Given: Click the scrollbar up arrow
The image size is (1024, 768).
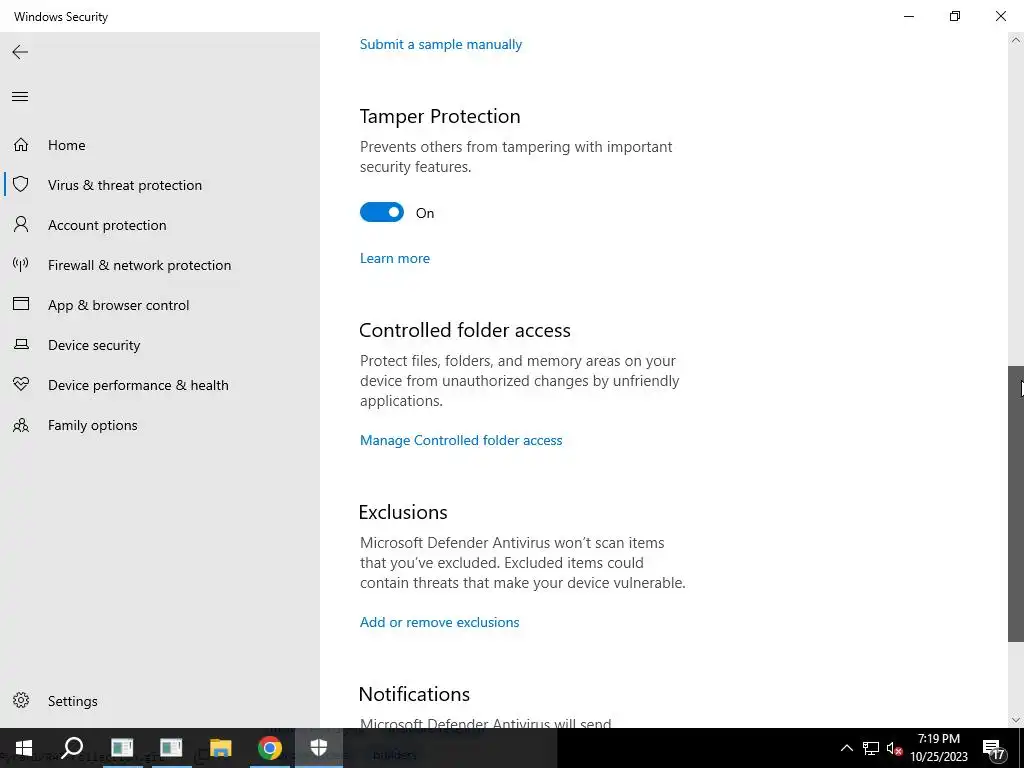Looking at the screenshot, I should 1016,40.
